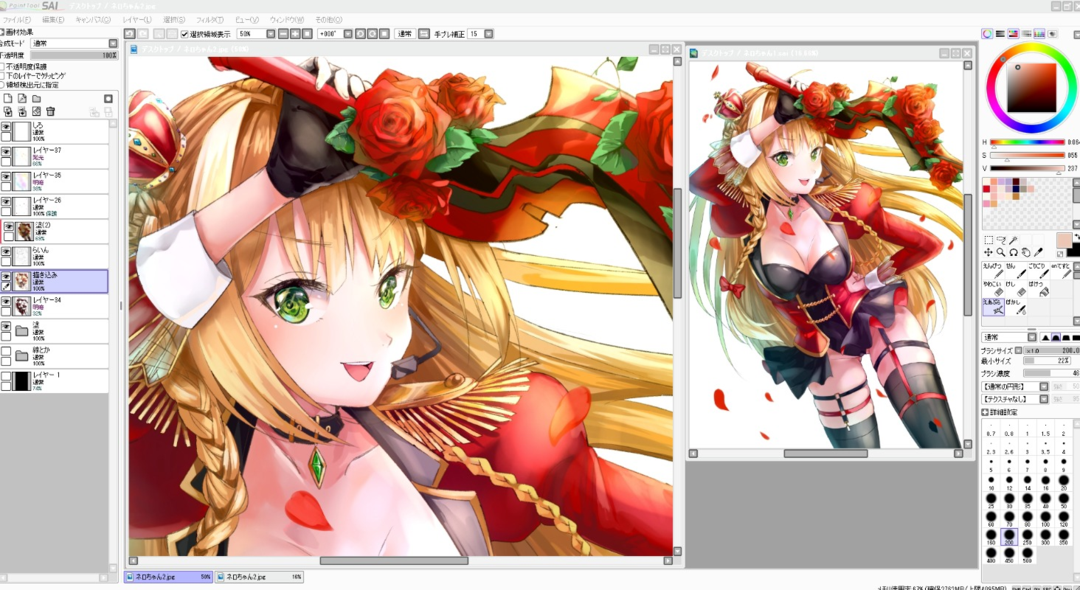Screen dimensions: 1080x590
Task: Enable the 不透明度保護 checkbox
Action: click(3, 67)
